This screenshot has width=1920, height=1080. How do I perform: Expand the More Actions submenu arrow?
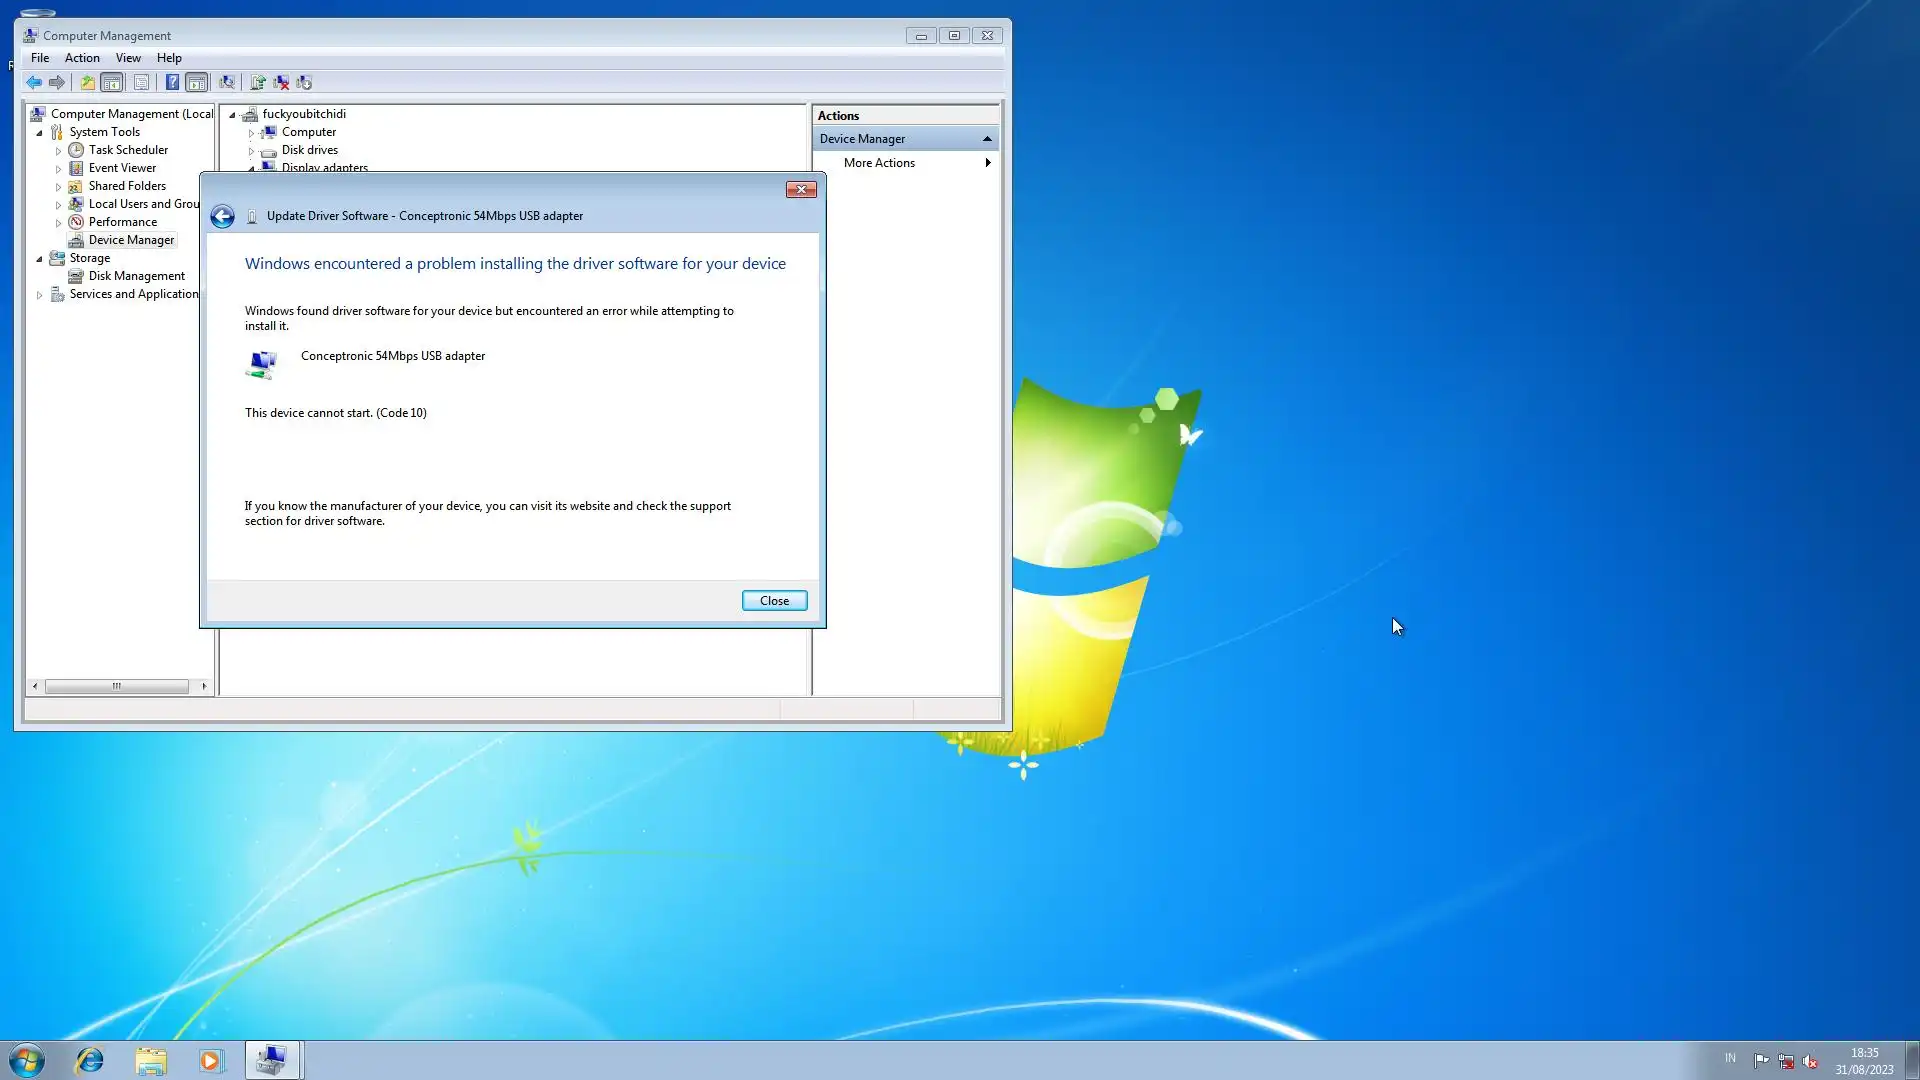988,163
